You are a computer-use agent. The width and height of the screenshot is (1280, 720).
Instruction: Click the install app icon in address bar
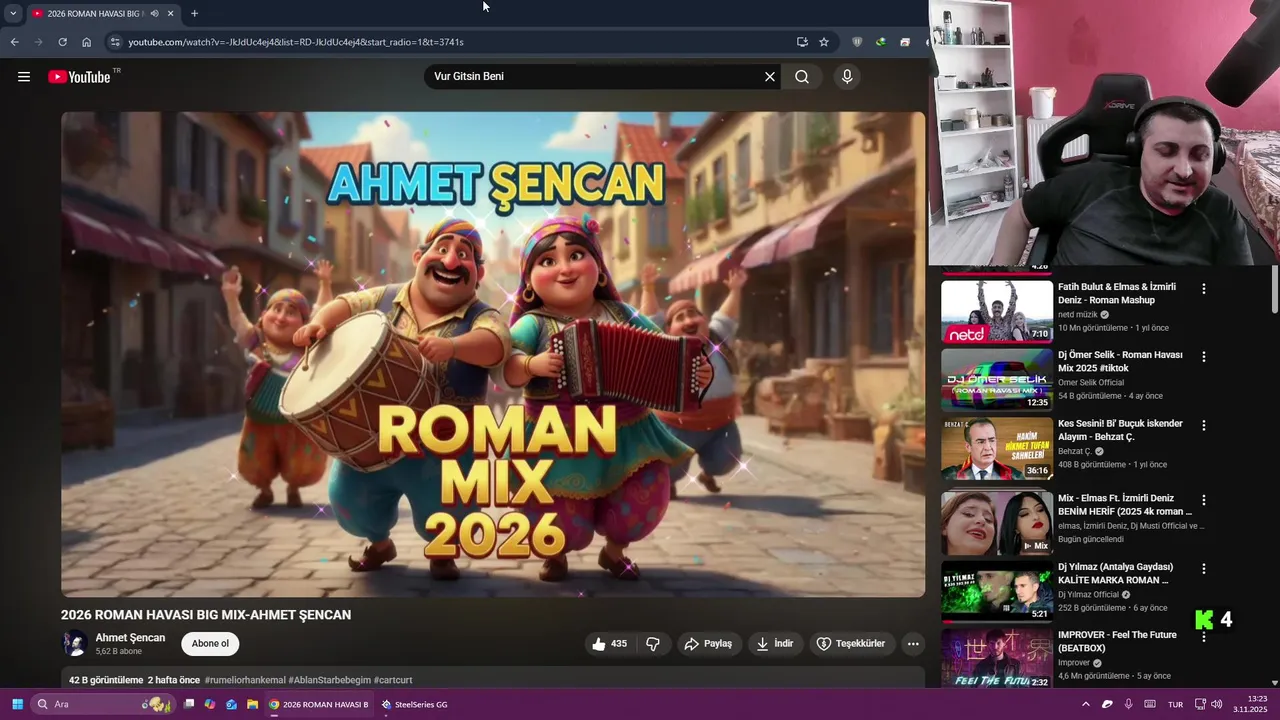click(x=802, y=42)
